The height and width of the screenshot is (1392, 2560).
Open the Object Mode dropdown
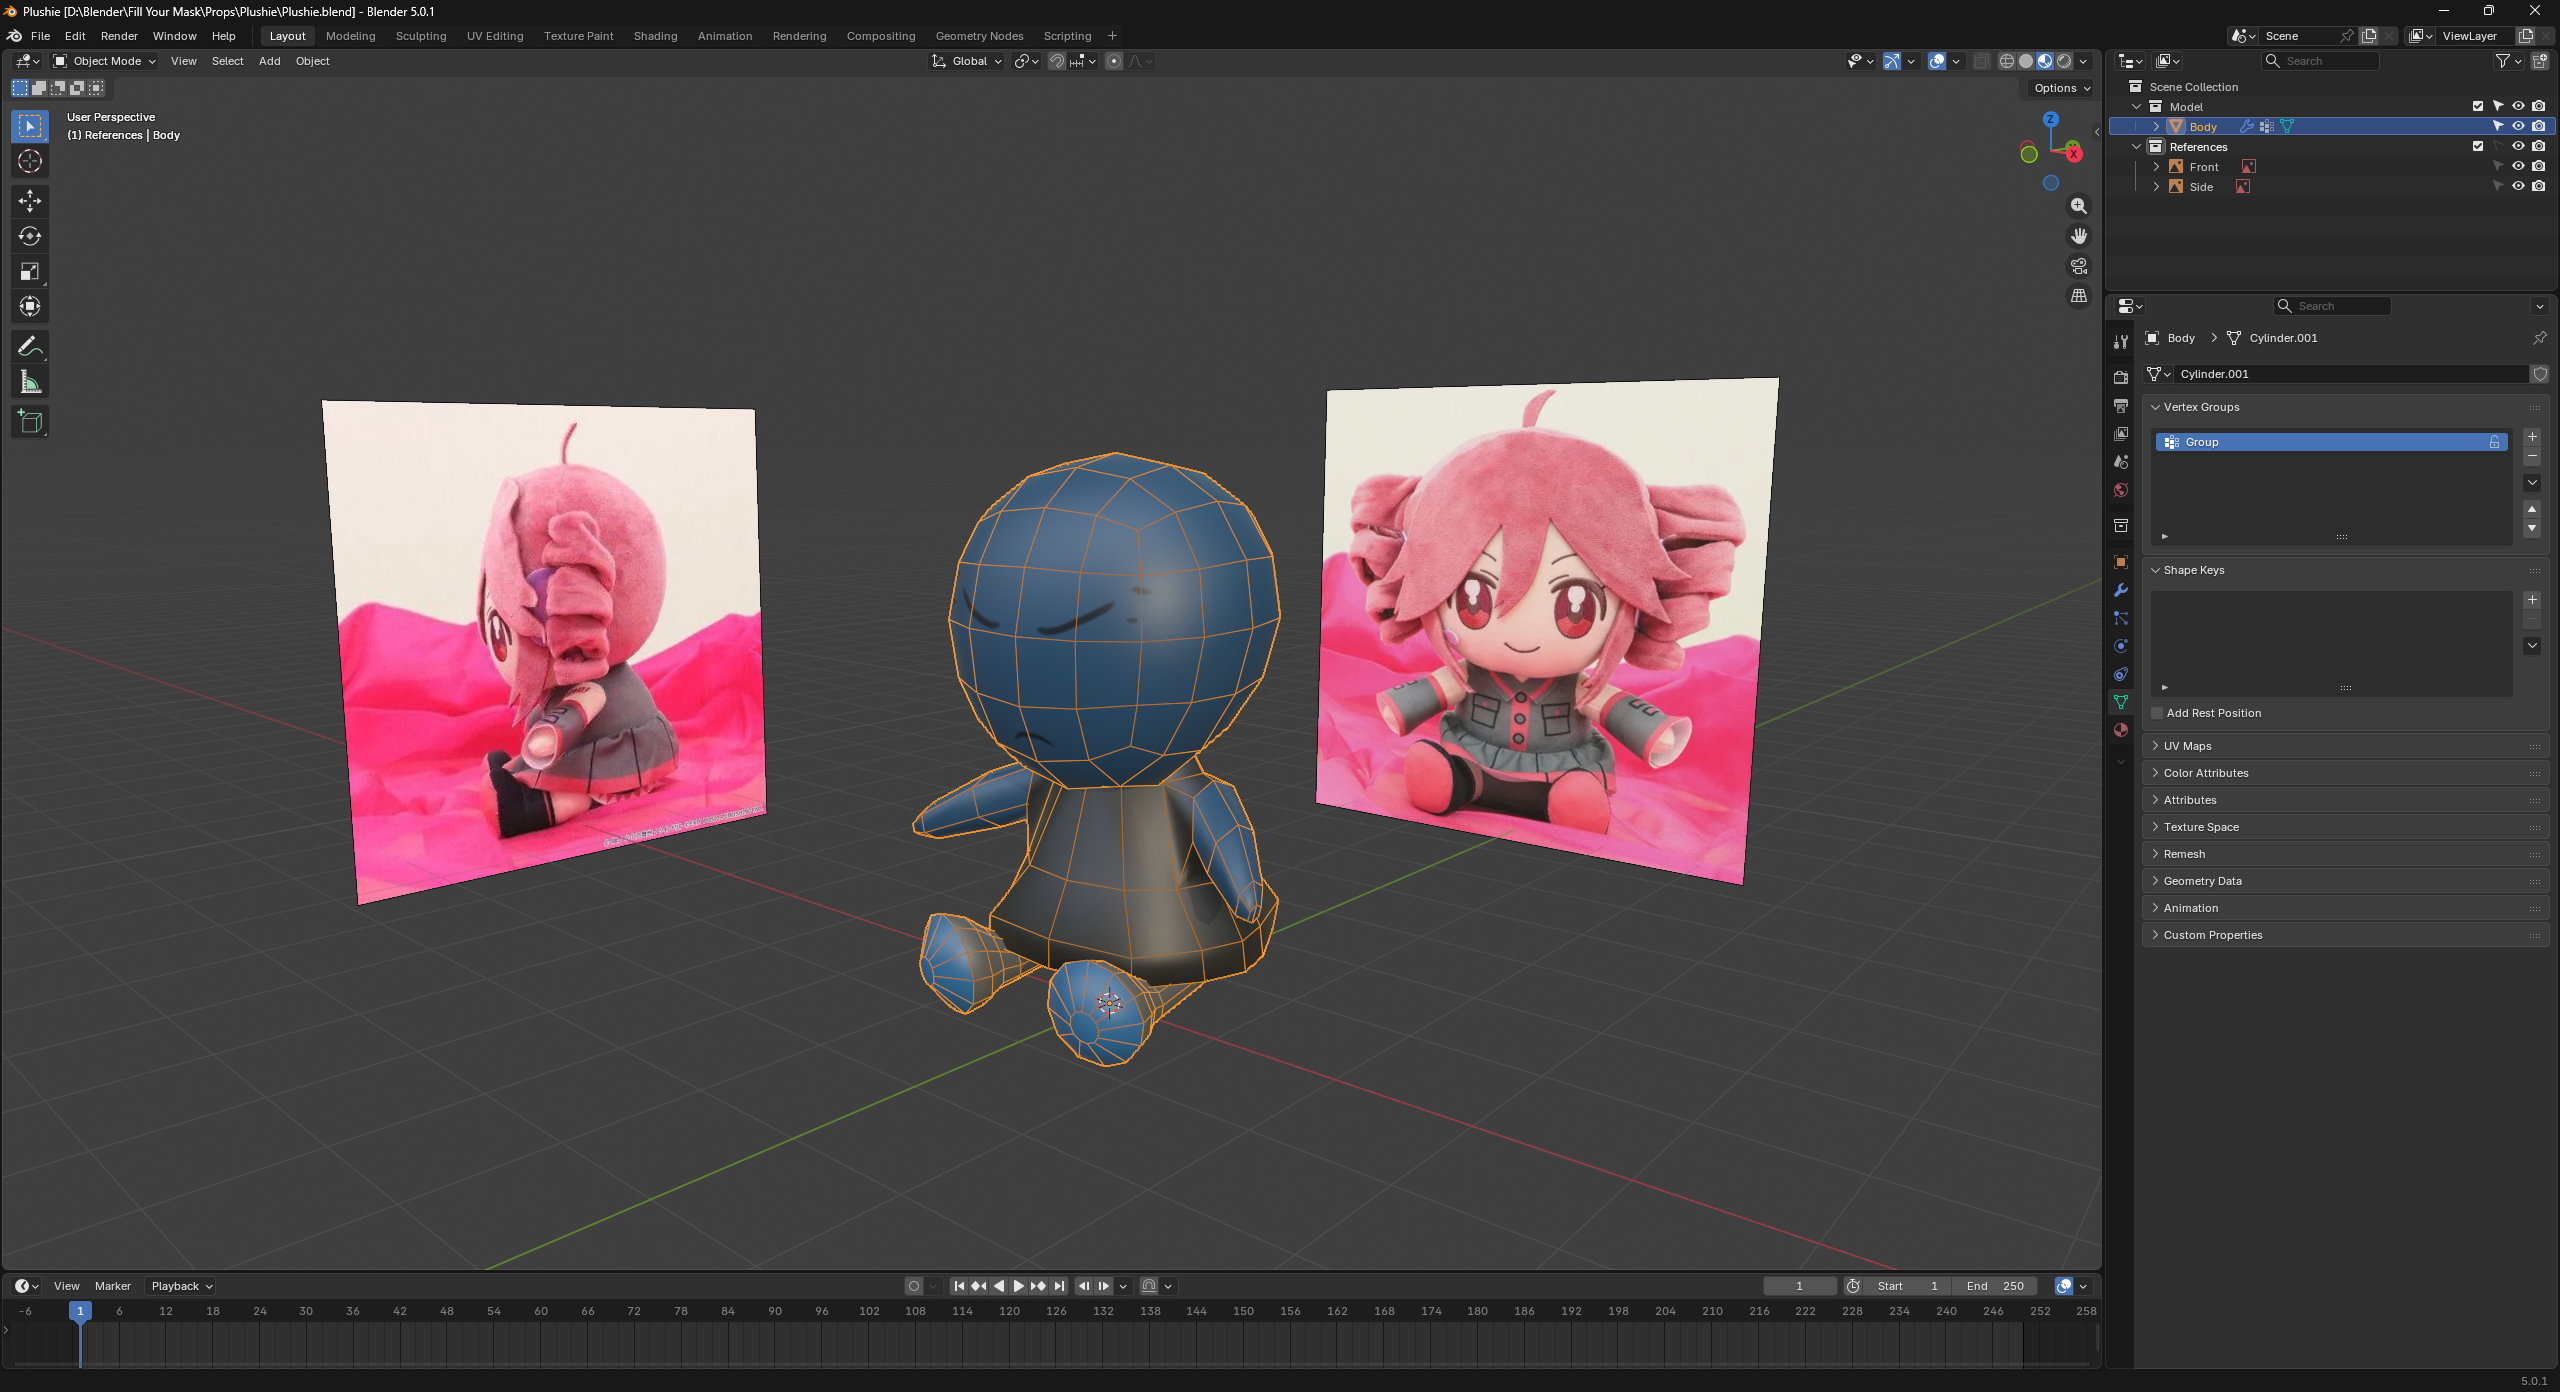[105, 61]
